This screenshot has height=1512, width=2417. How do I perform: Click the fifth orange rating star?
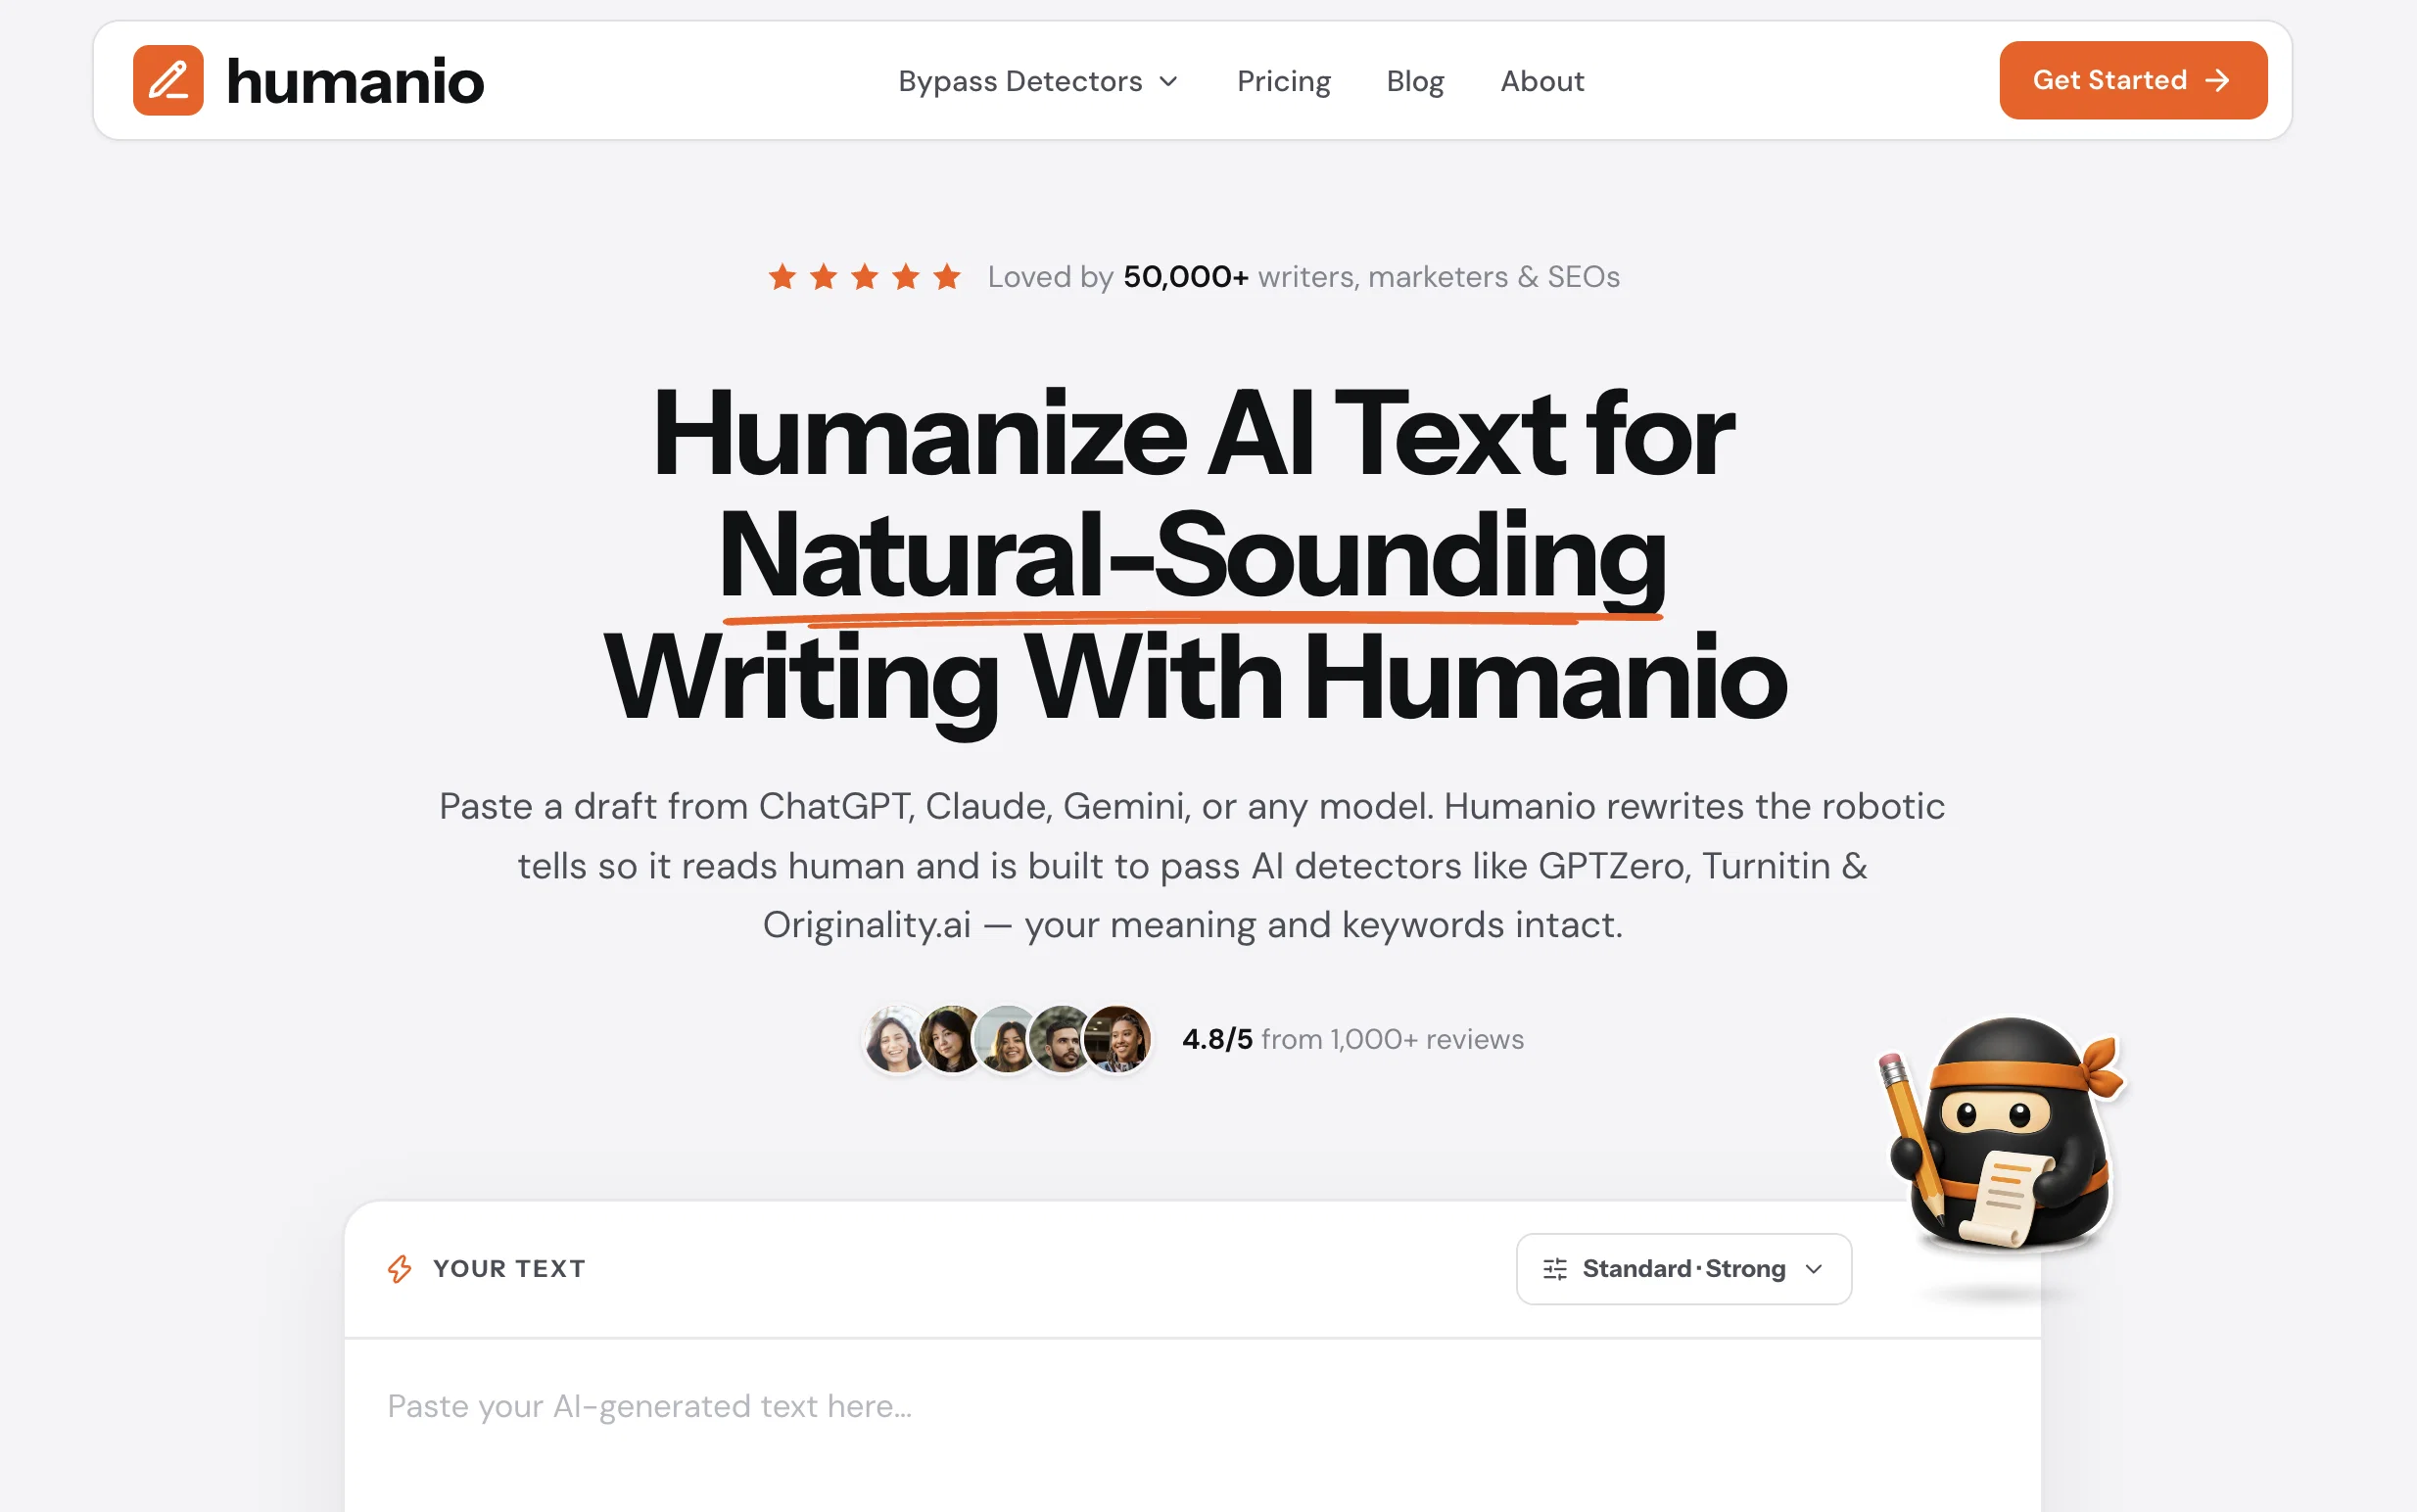tap(947, 277)
